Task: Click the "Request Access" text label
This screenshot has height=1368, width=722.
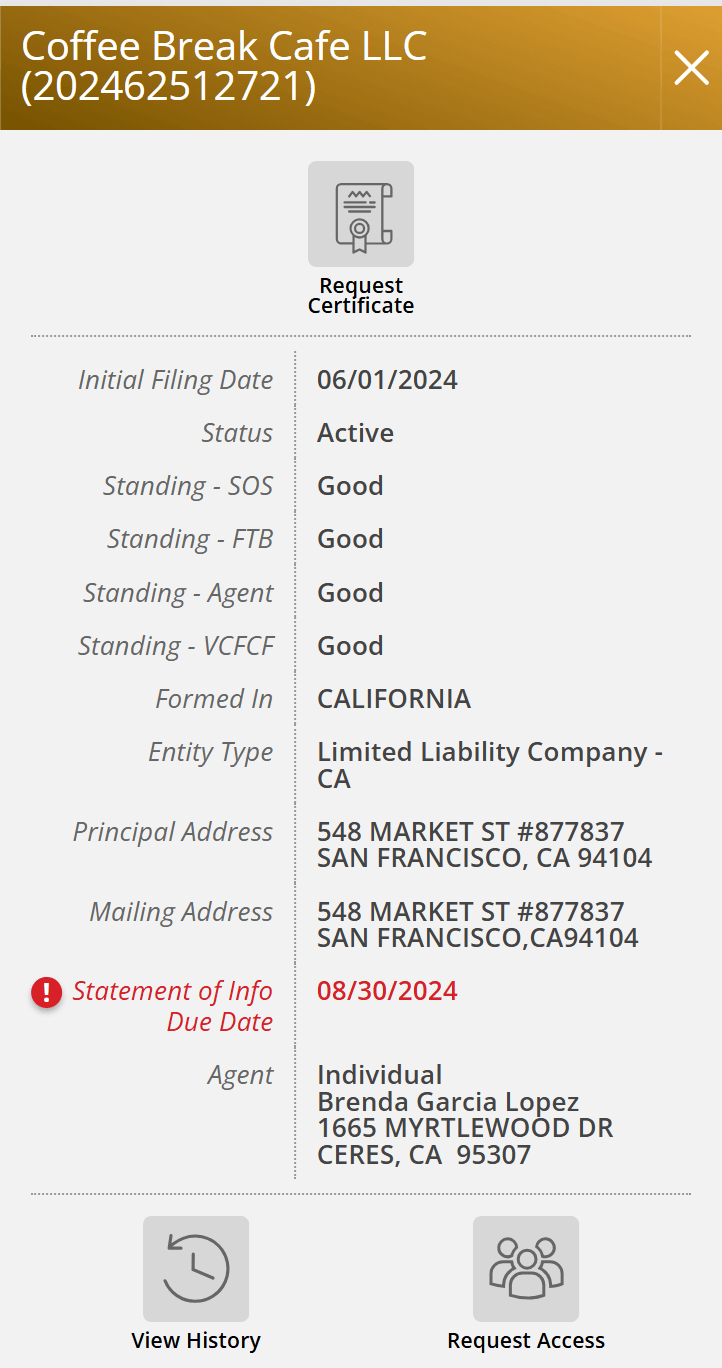Action: (526, 1341)
